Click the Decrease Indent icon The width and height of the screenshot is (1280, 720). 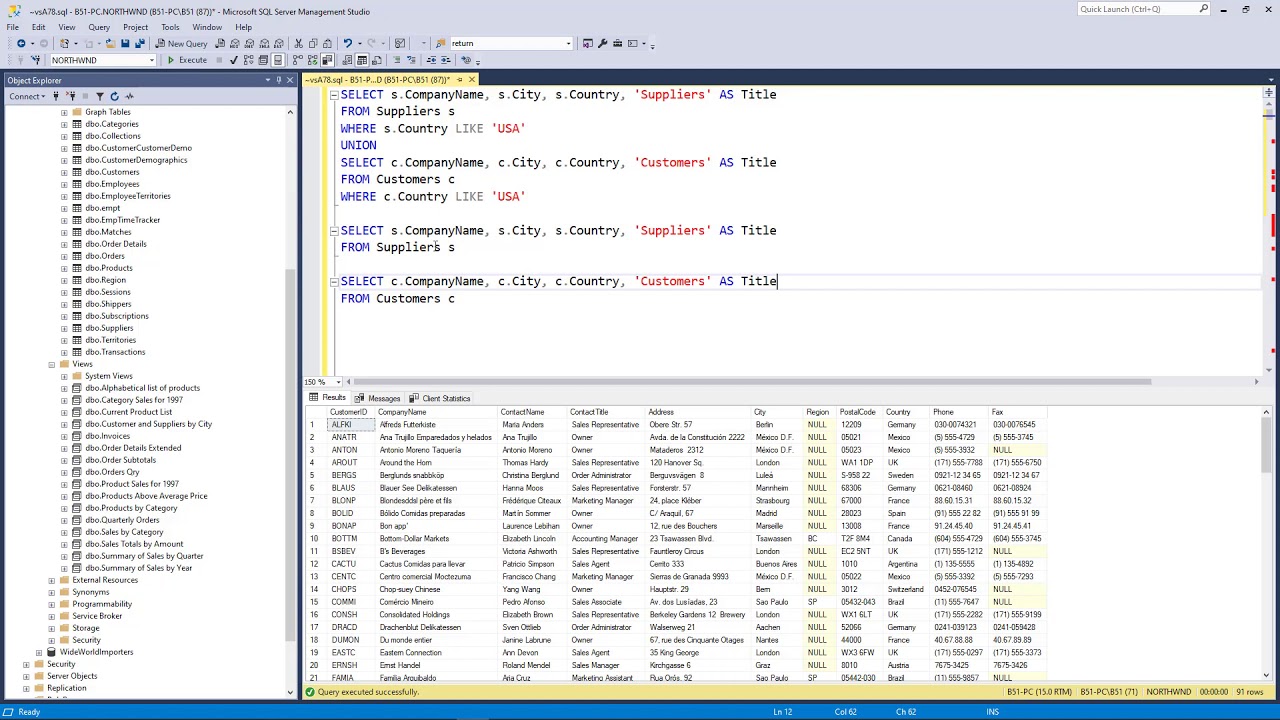point(431,60)
